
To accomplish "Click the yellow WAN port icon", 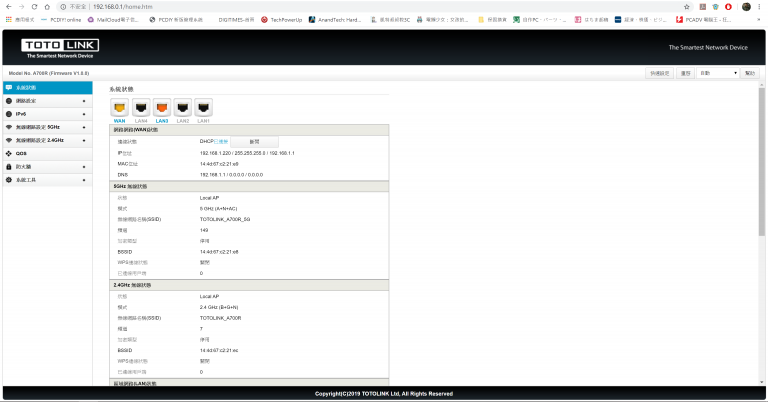I will pos(120,108).
